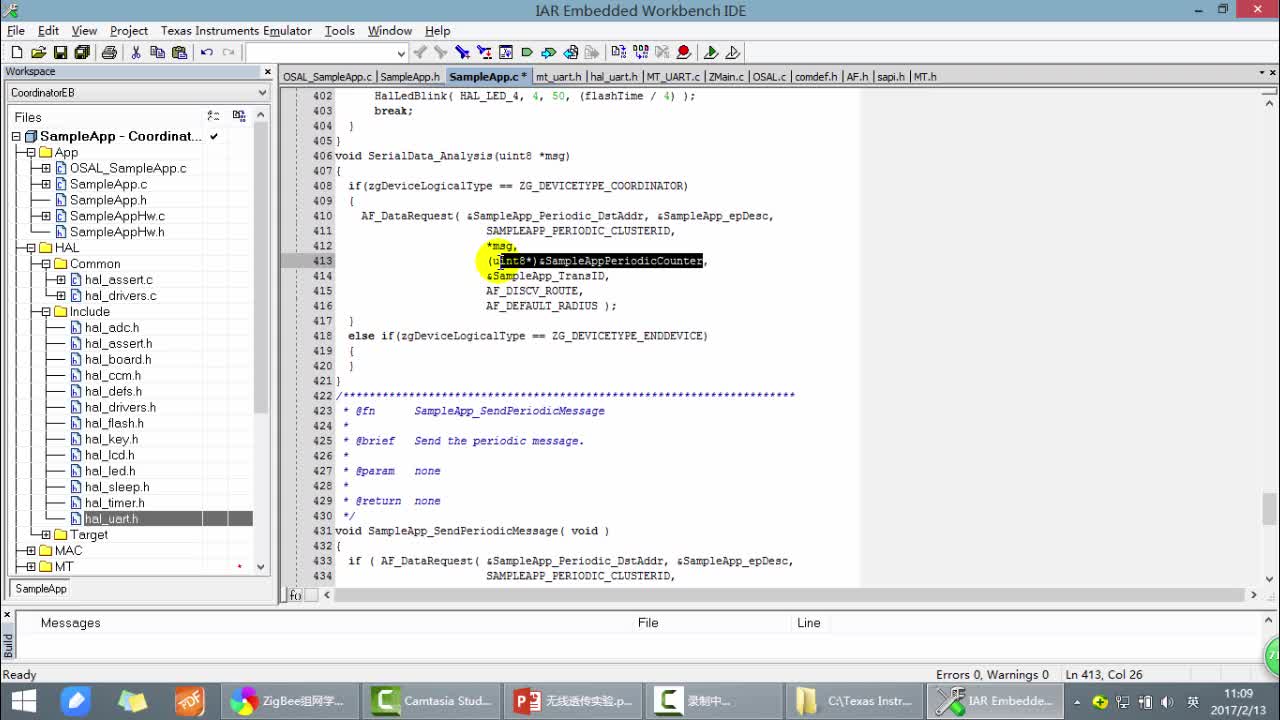Open C:\Texas Instr... Explorer taskbar item
The width and height of the screenshot is (1280, 720).
pyautogui.click(x=857, y=701)
